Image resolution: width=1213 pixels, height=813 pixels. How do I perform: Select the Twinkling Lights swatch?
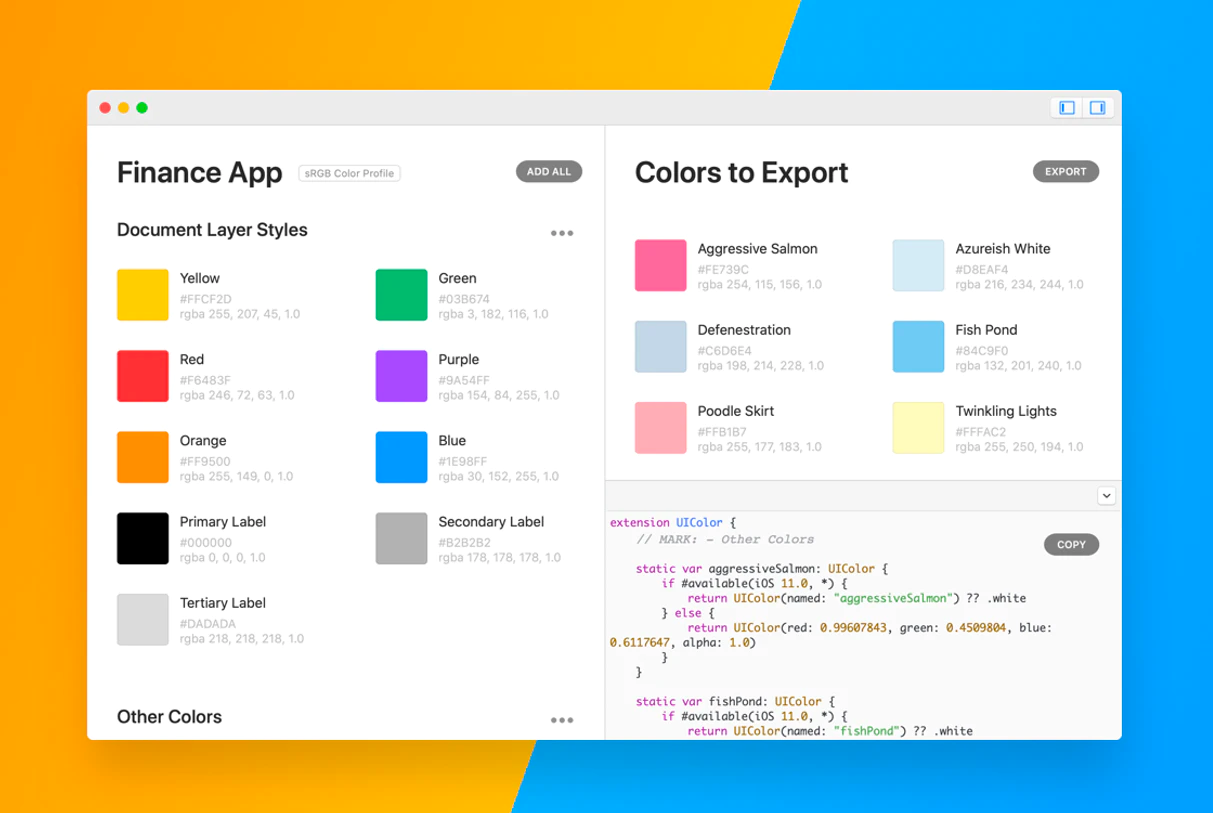pos(918,428)
